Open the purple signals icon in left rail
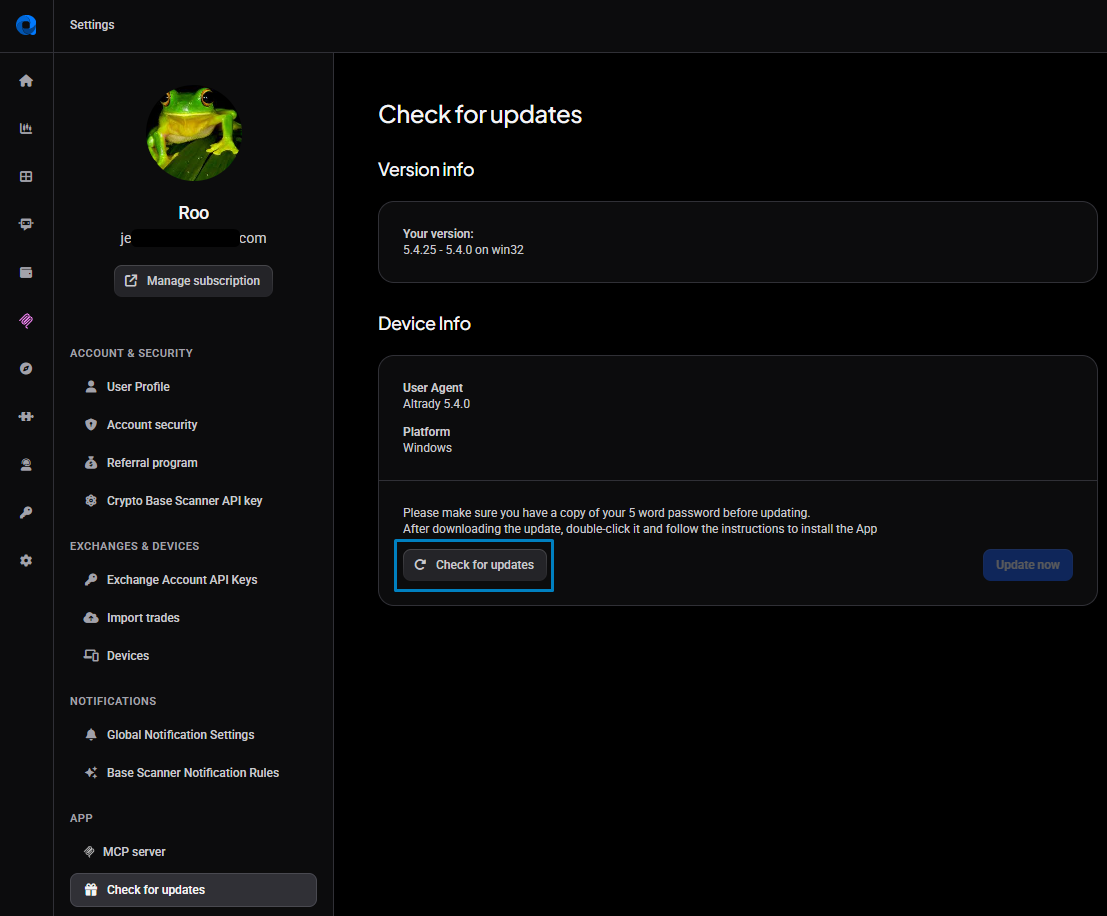The height and width of the screenshot is (916, 1107). pyautogui.click(x=26, y=321)
